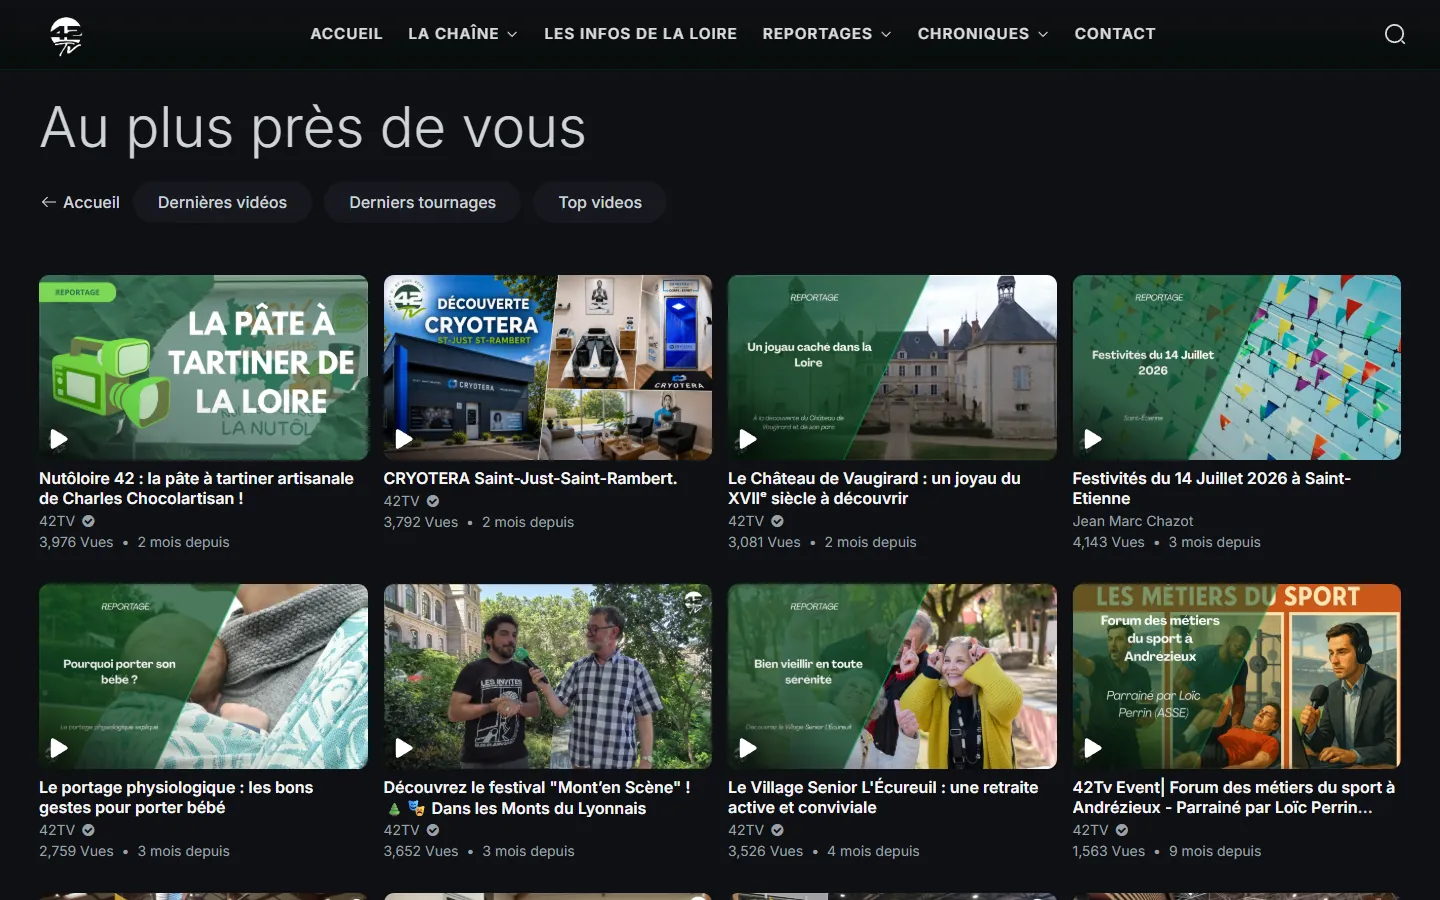Open the search magnifier icon

click(1395, 35)
